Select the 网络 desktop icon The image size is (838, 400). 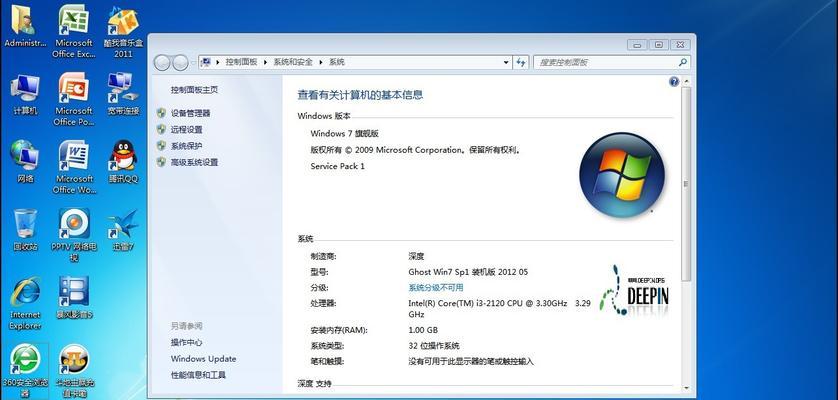pos(25,161)
